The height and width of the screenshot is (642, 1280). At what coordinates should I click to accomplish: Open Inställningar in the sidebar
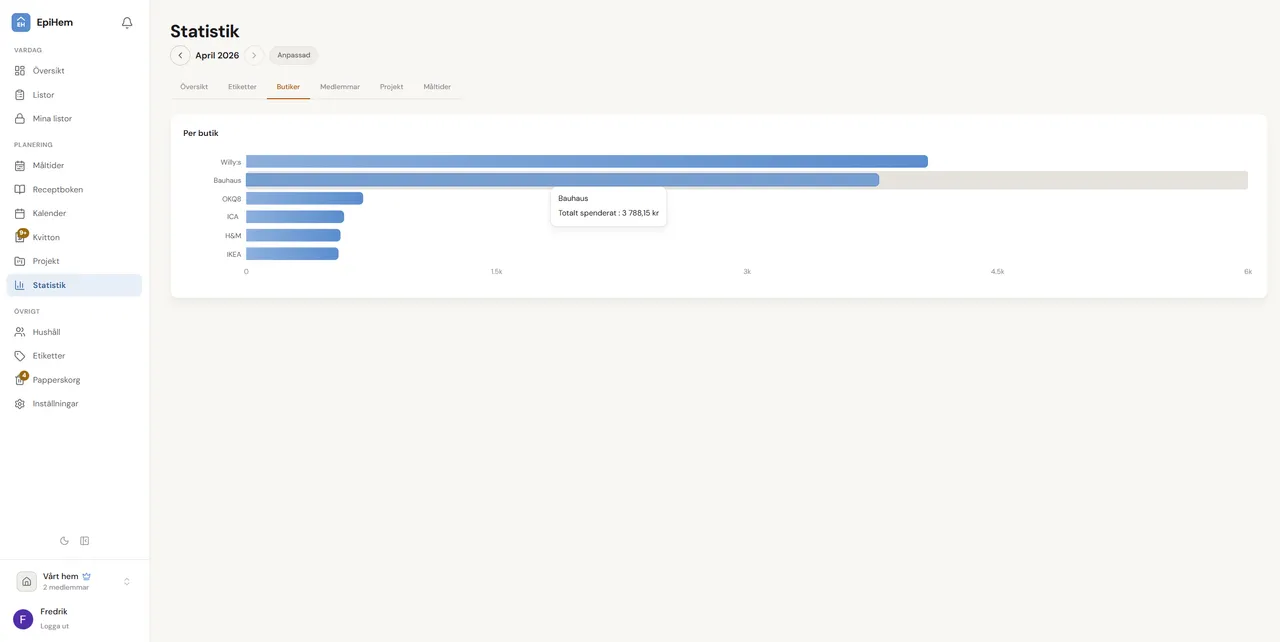(x=74, y=404)
